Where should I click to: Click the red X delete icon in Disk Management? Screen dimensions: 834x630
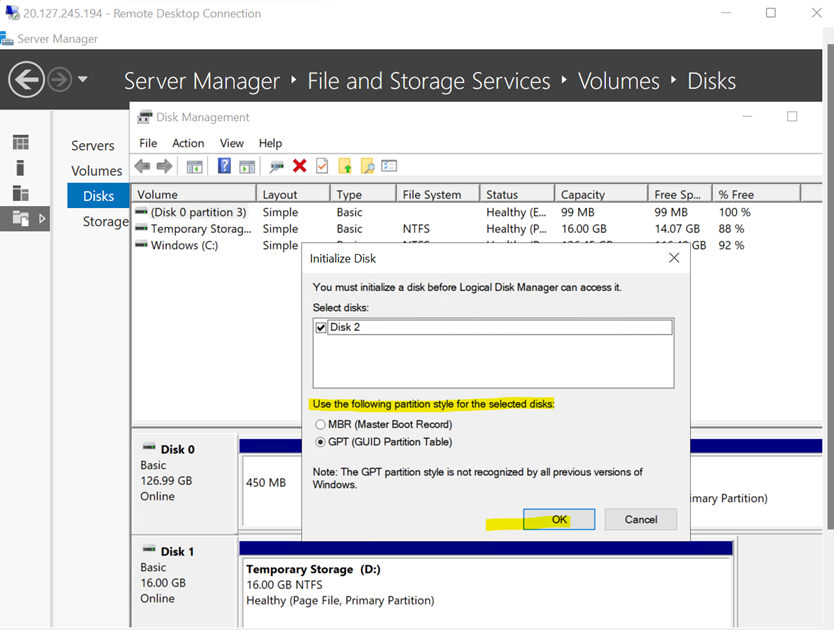(298, 165)
